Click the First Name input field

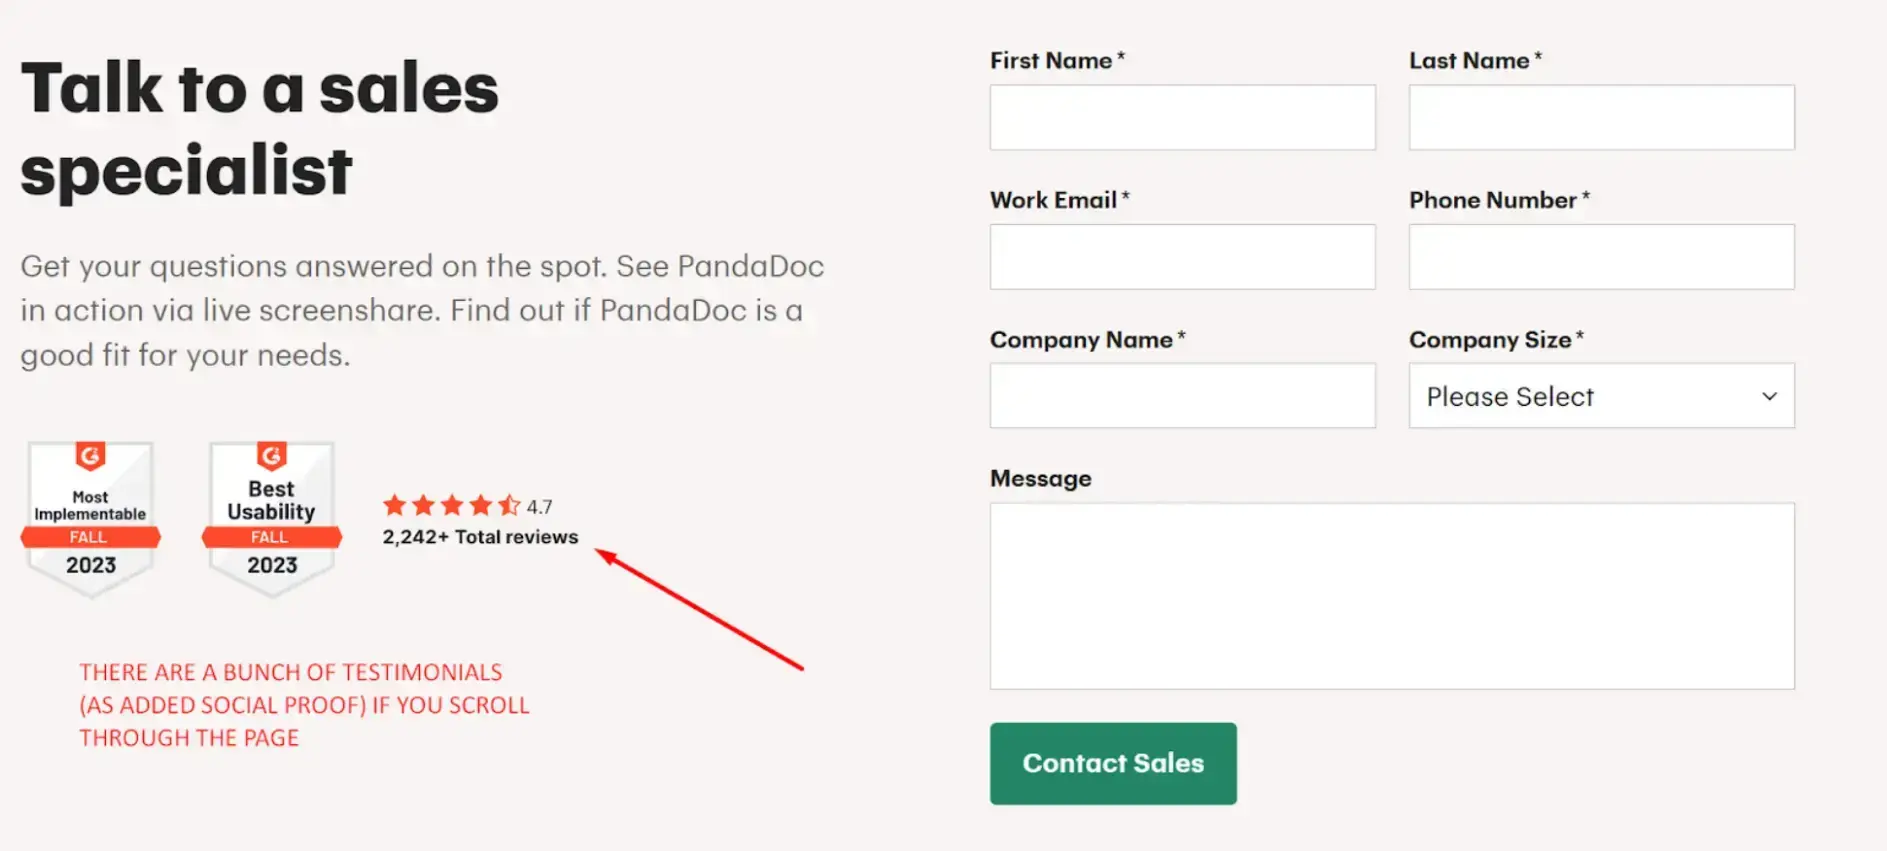point(1182,117)
